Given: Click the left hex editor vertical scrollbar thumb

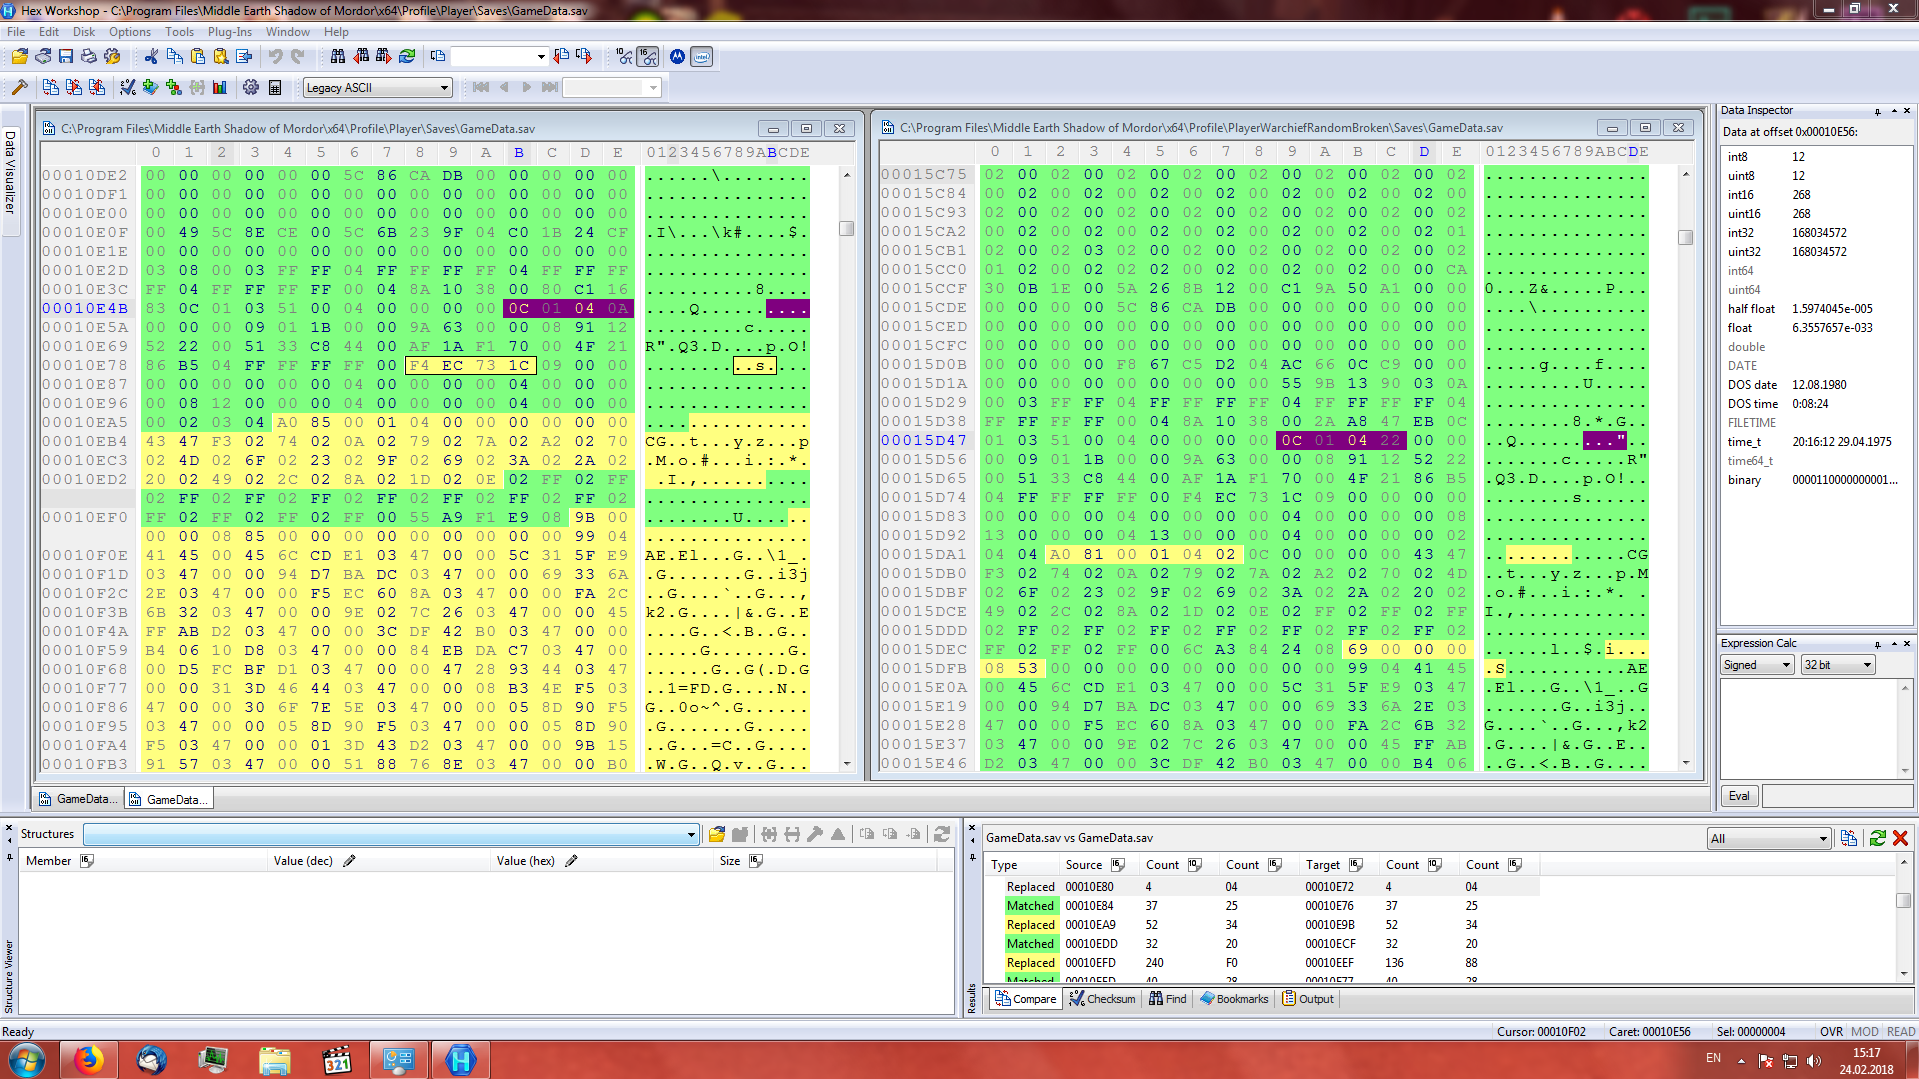Looking at the screenshot, I should (x=847, y=228).
